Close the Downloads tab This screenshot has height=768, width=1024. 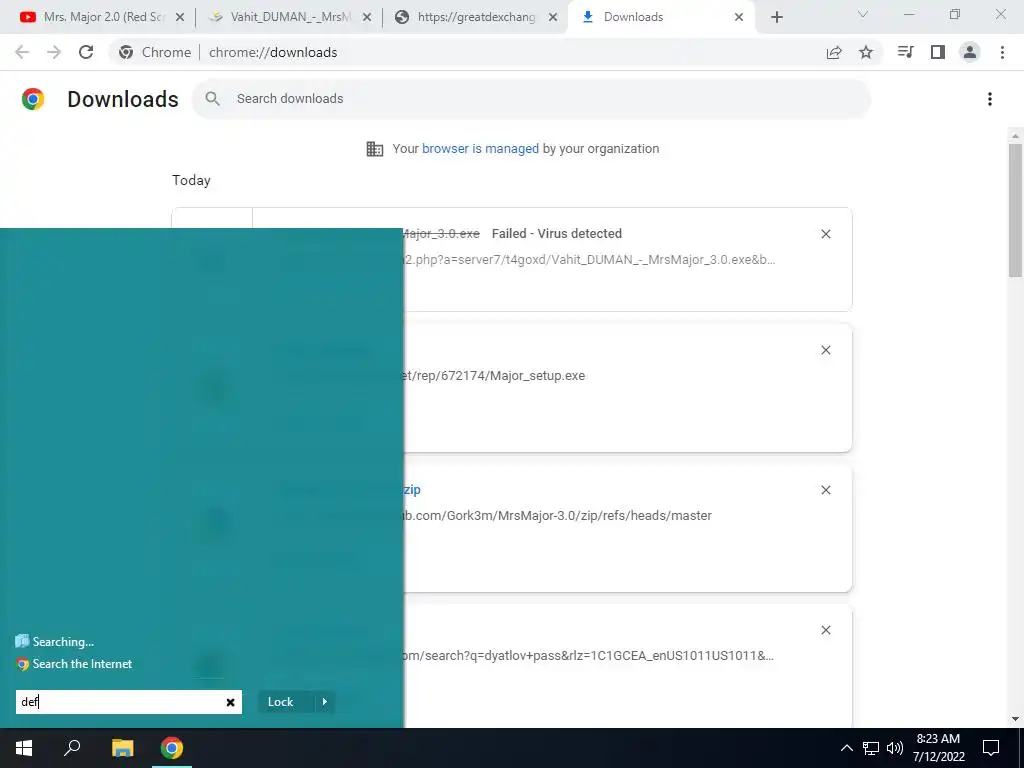[739, 18]
